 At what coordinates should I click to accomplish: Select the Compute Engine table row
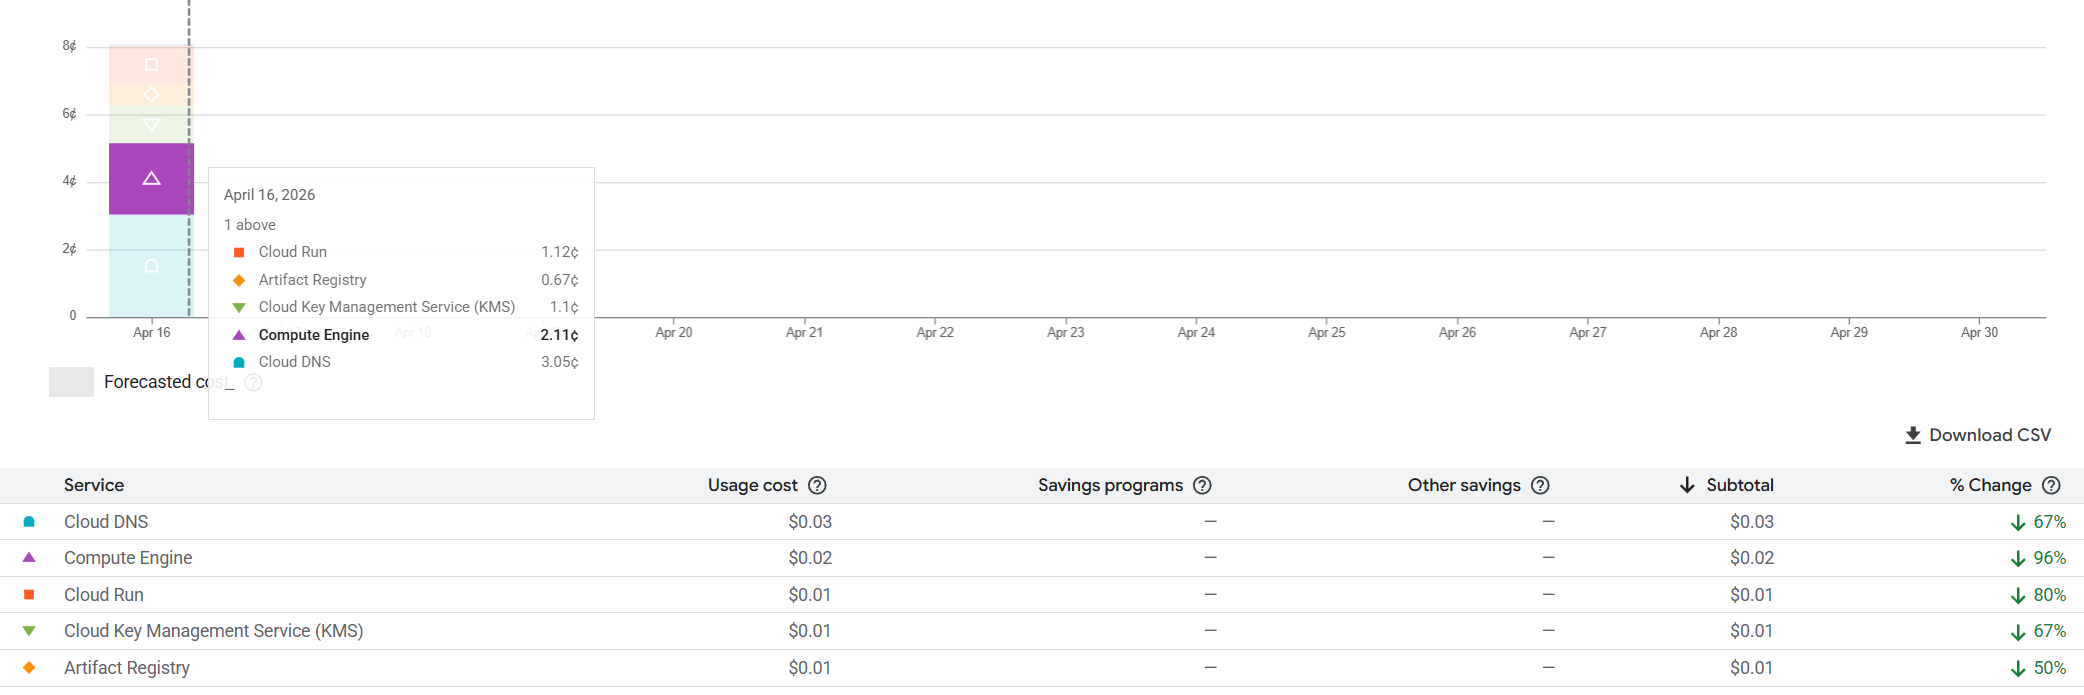pyautogui.click(x=128, y=558)
